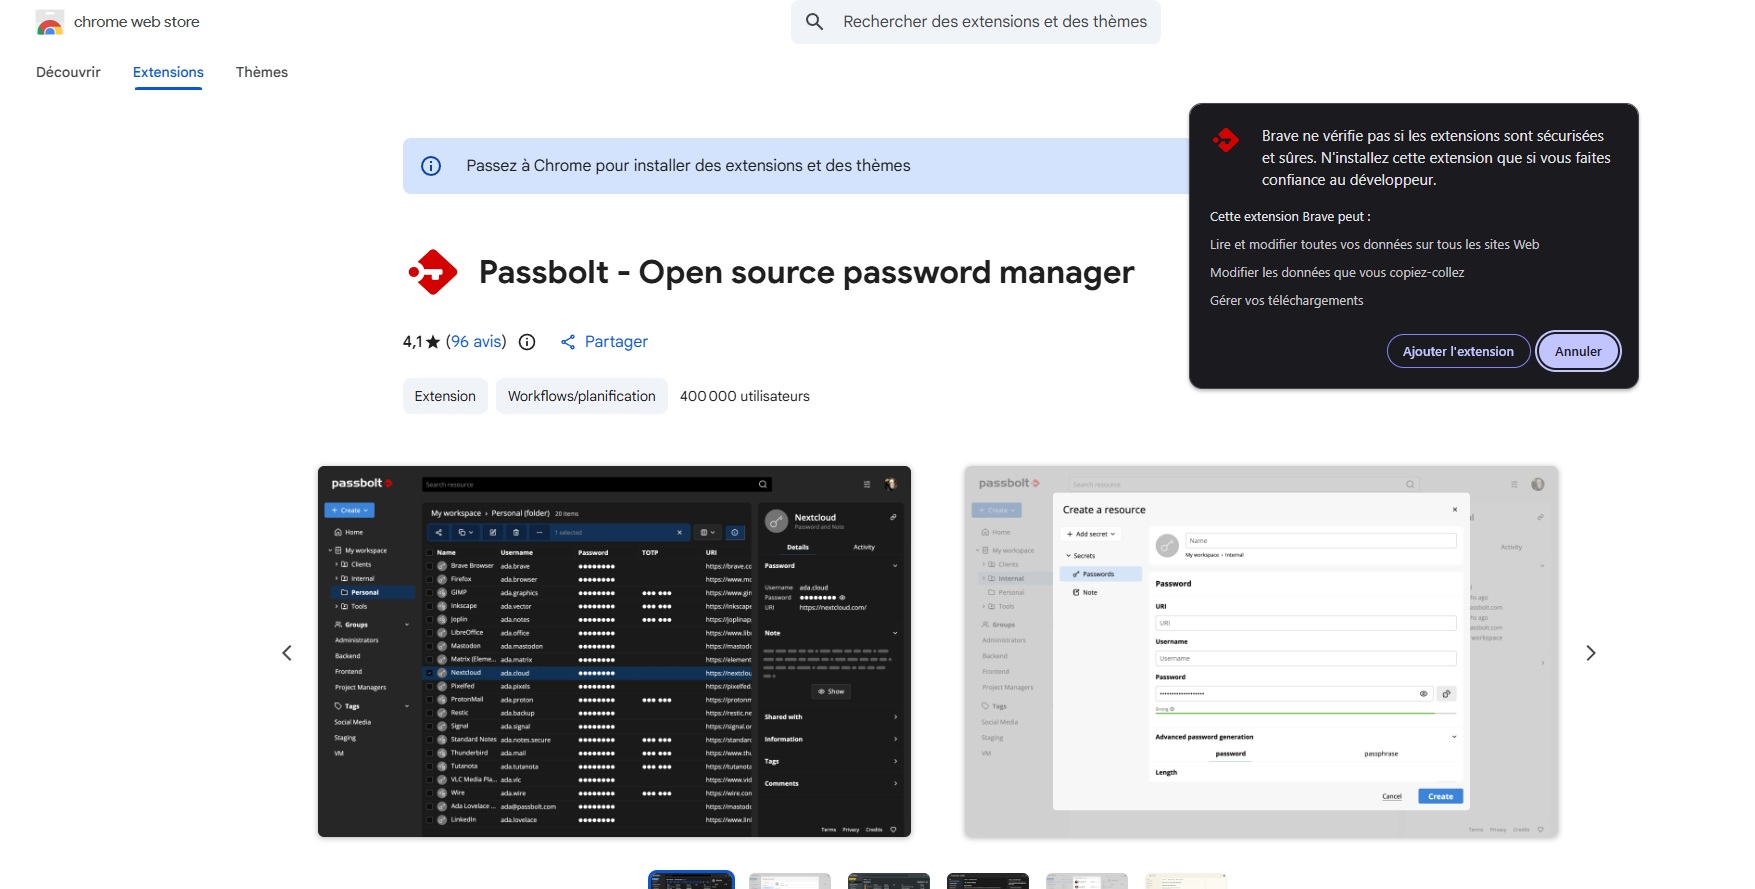This screenshot has height=889, width=1755.
Task: Open the dark Passbolt workspace screenshot
Action: tap(614, 651)
